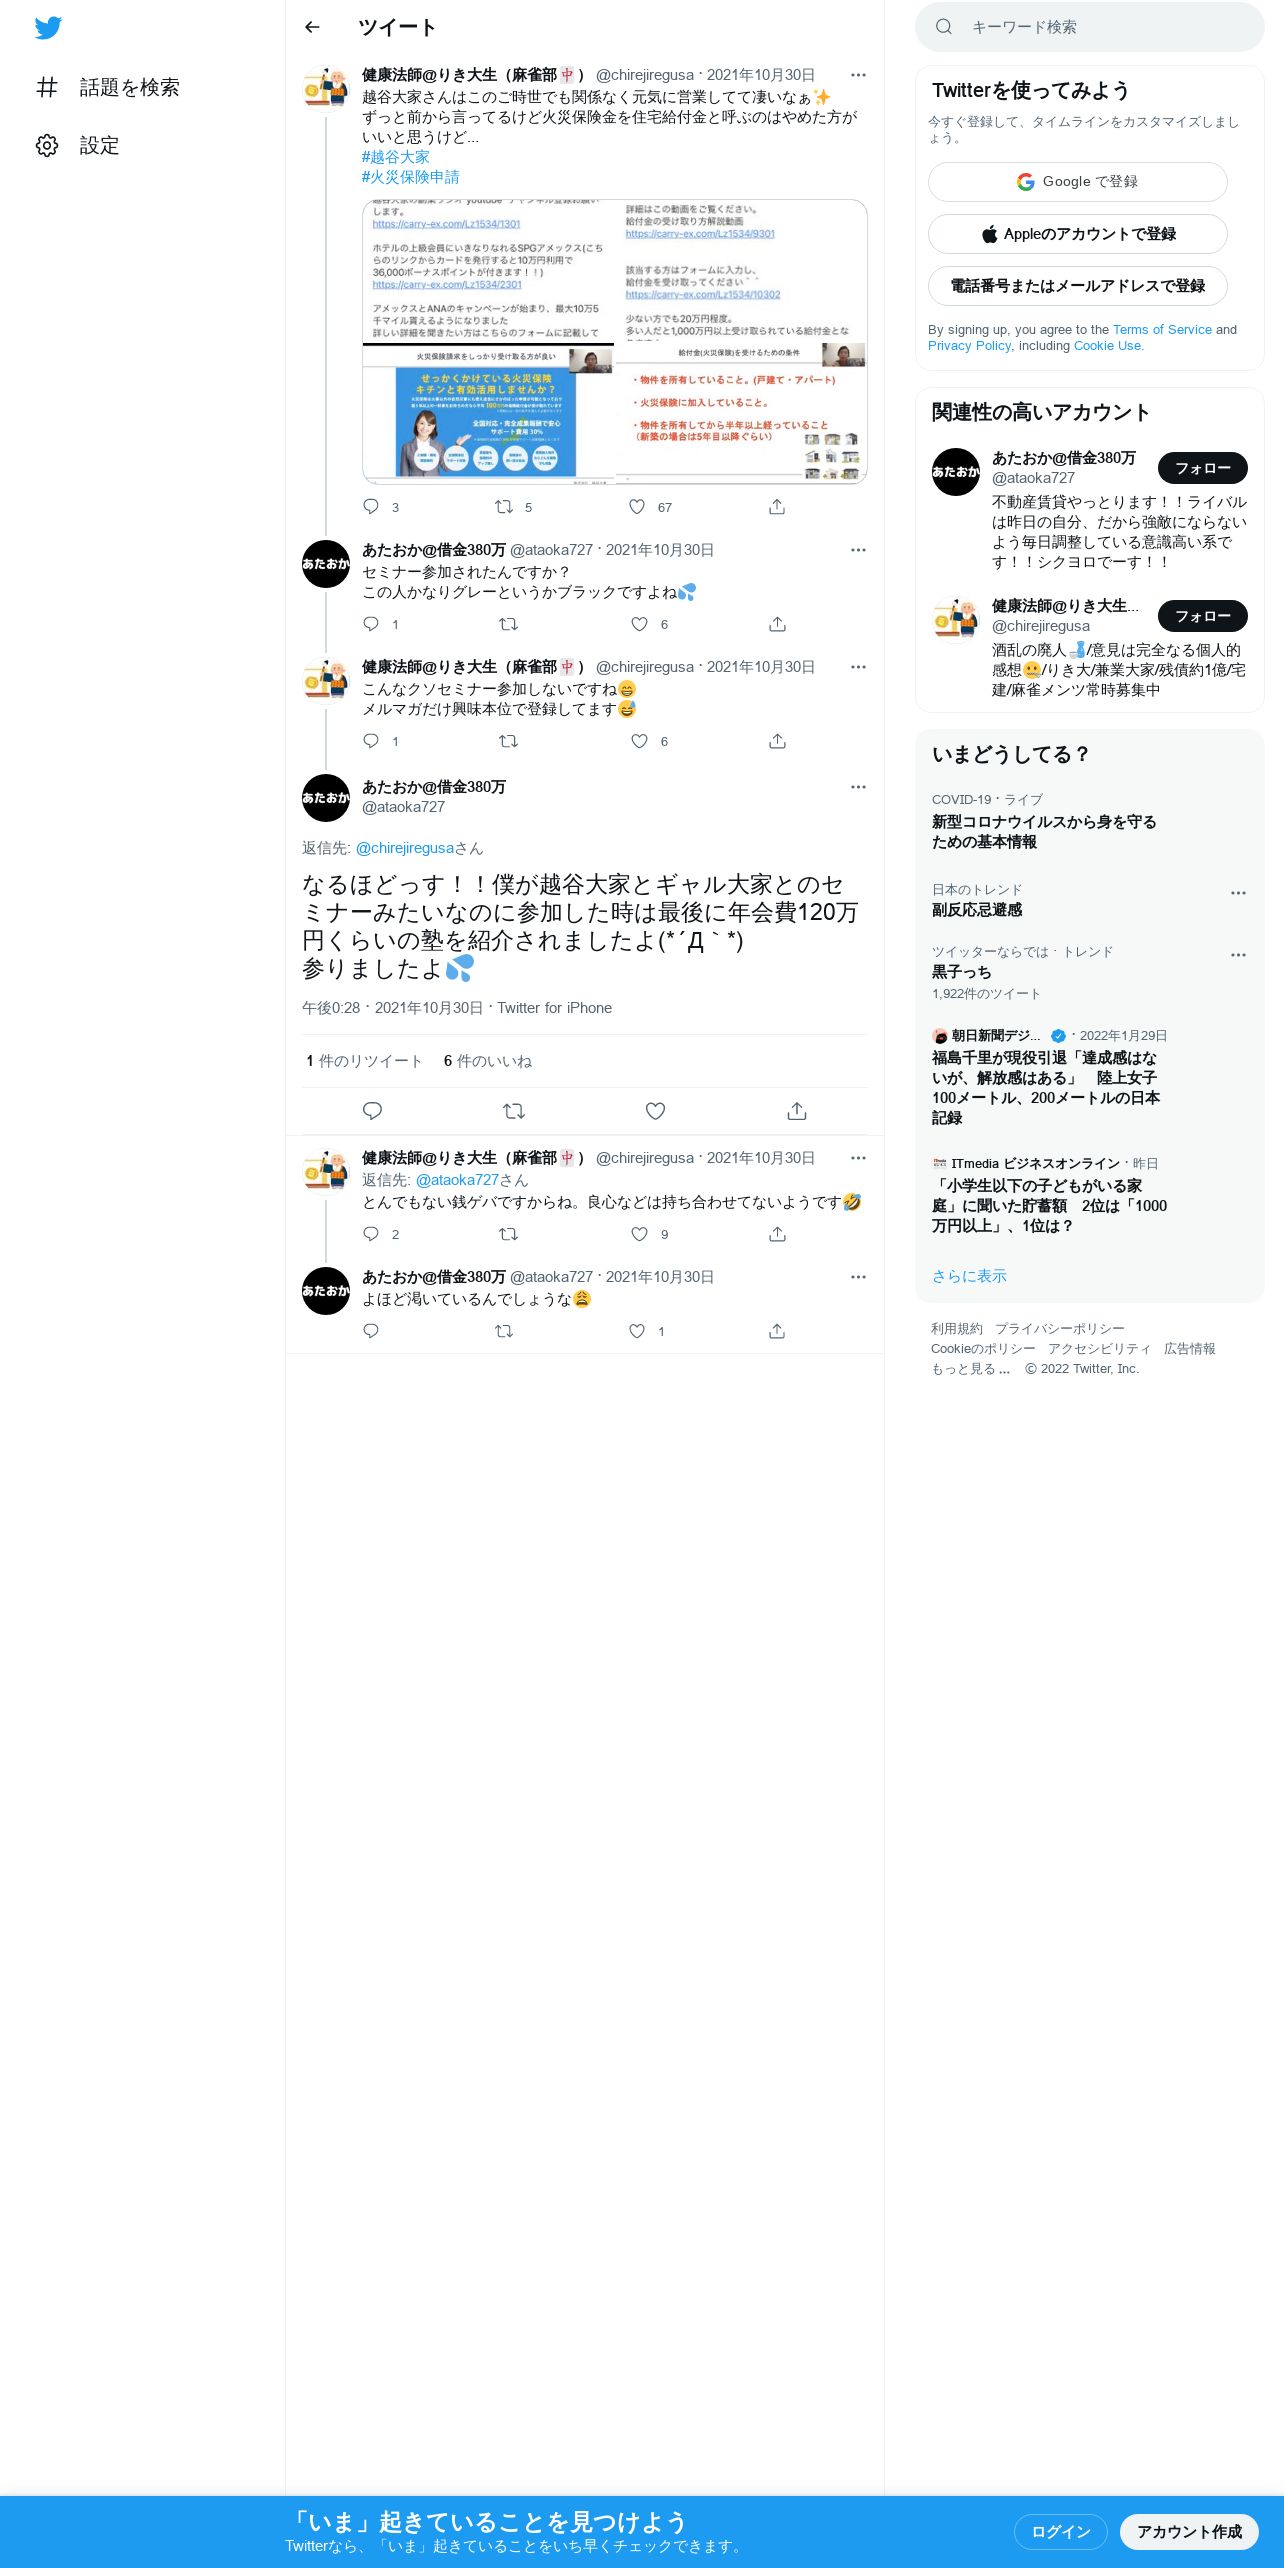Screen dimensions: 1284x2568
Task: Retweet the main tweet about 年会費120万円
Action: (514, 1111)
